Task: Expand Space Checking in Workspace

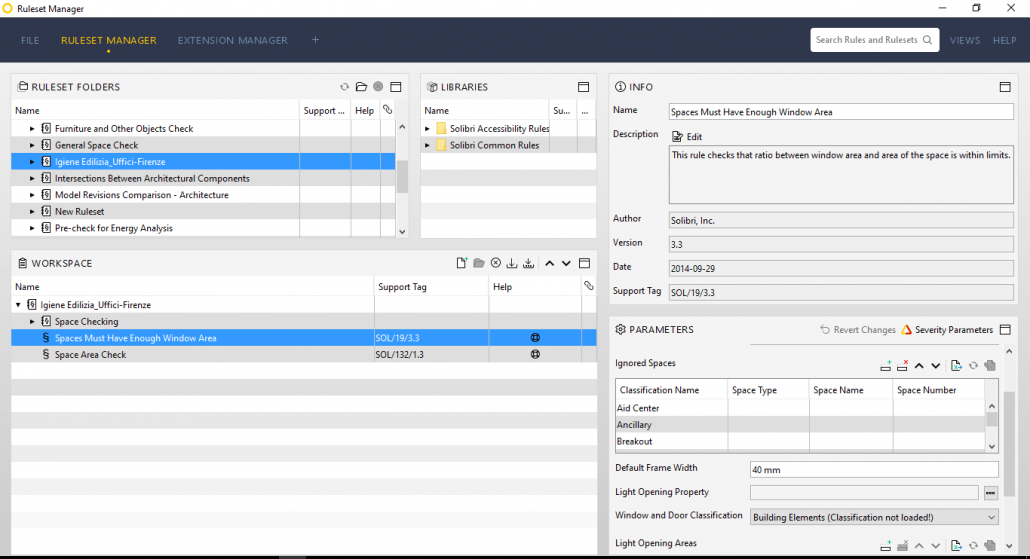Action: coord(32,321)
